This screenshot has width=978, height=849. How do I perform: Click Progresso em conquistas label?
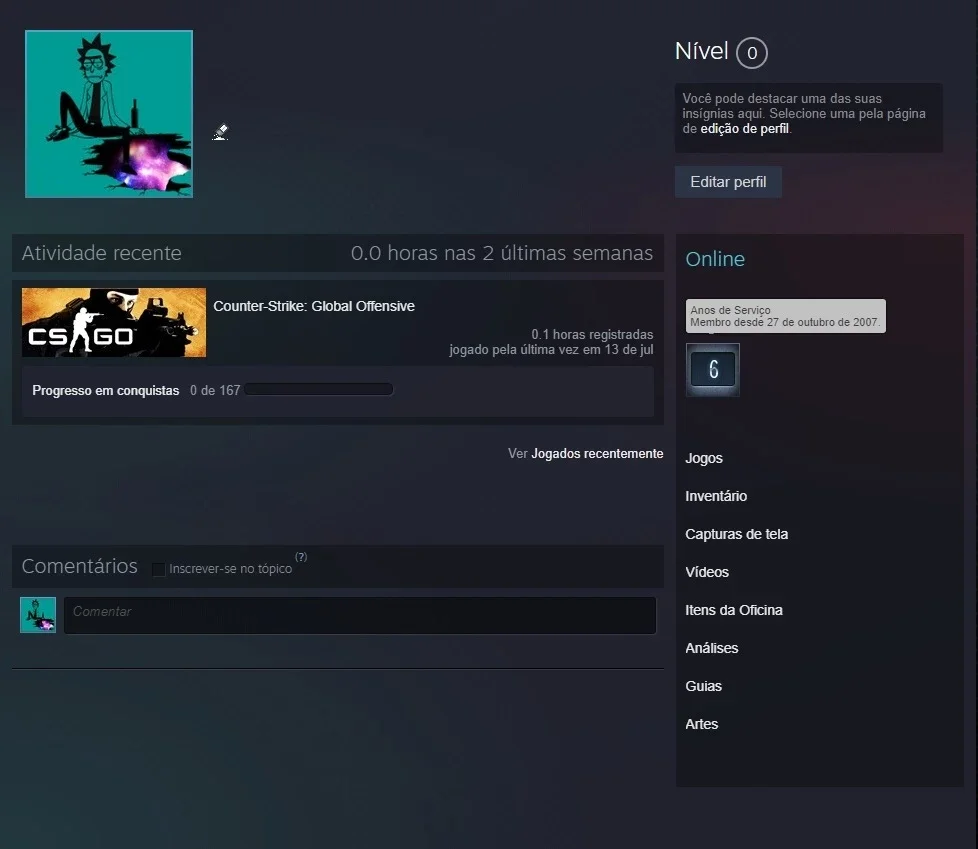pos(105,391)
